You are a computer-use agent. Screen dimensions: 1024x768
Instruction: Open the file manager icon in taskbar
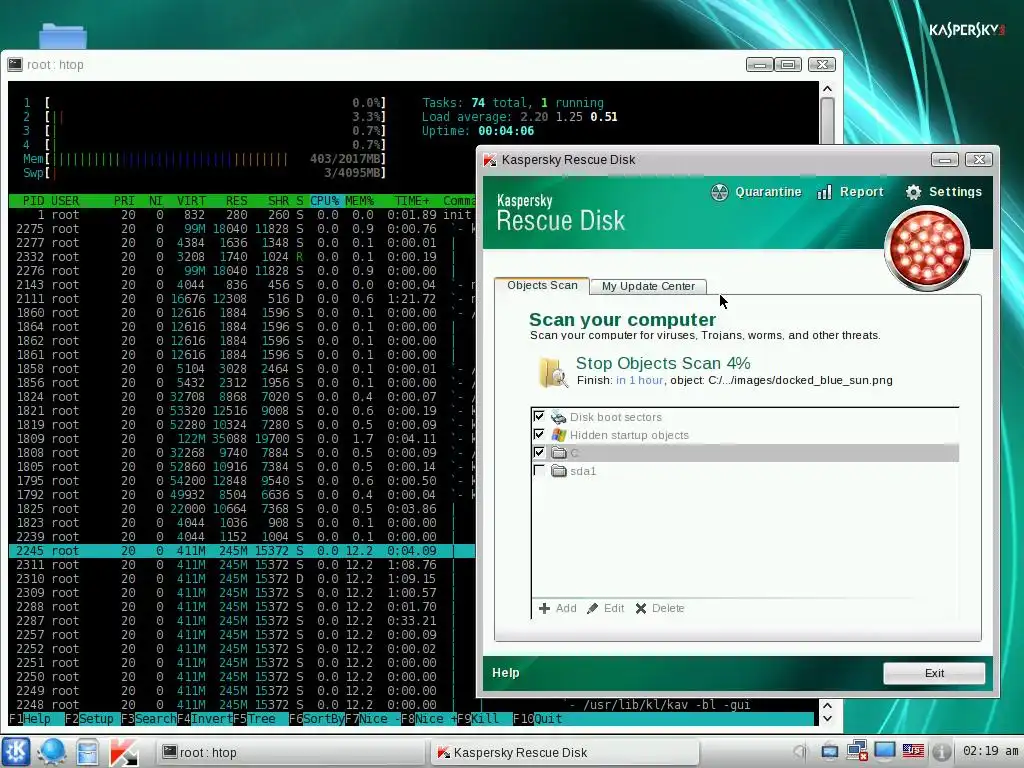tap(87, 752)
